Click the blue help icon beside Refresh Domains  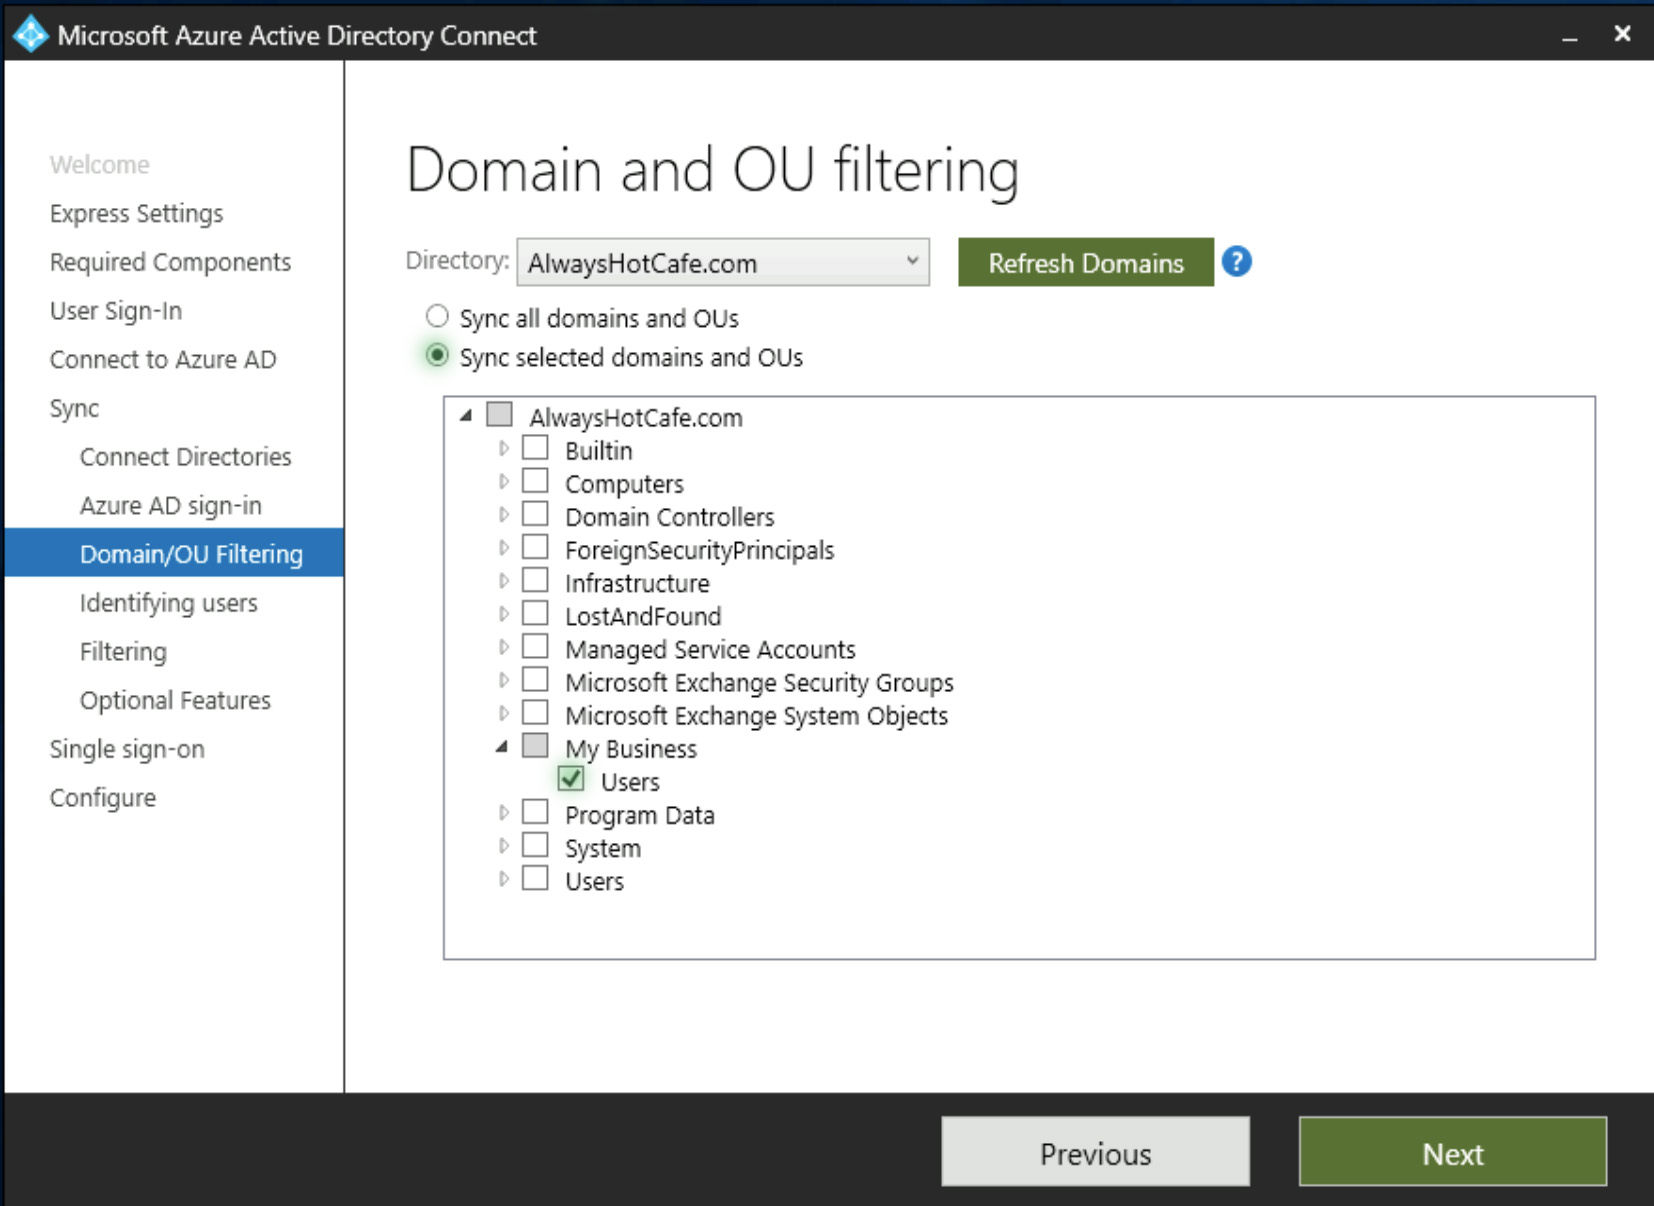click(1236, 262)
